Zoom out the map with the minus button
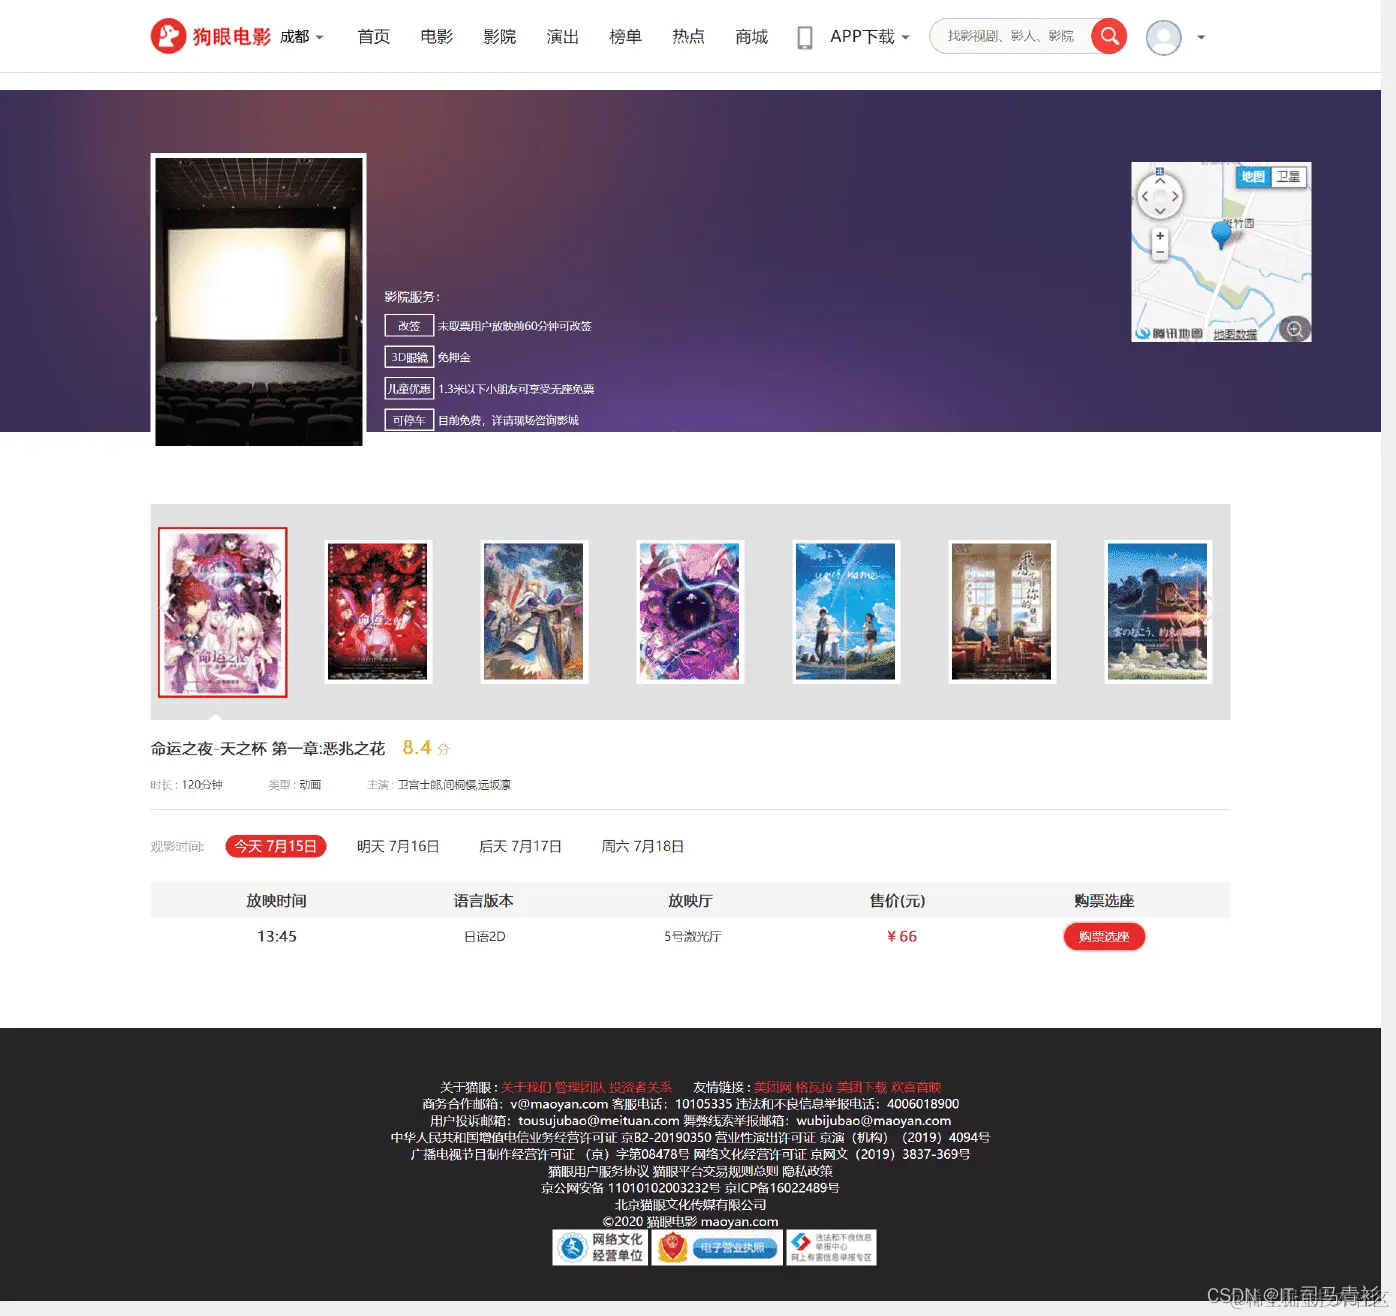The image size is (1396, 1316). click(x=1160, y=252)
